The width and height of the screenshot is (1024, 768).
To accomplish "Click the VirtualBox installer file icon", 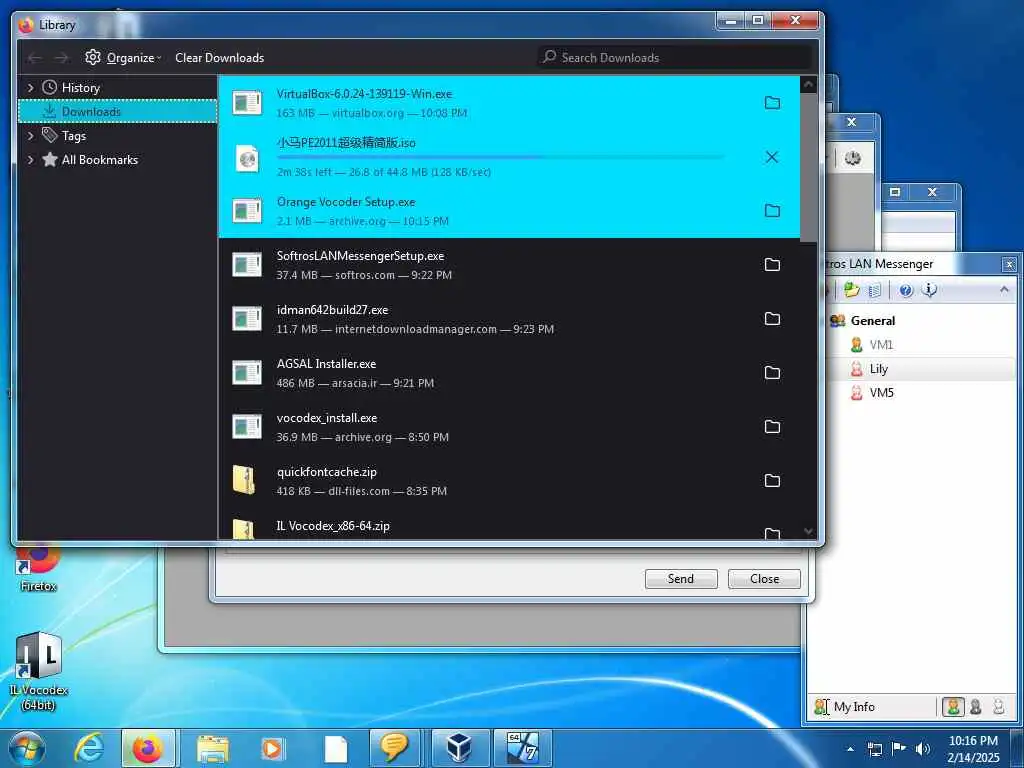I will pos(247,103).
